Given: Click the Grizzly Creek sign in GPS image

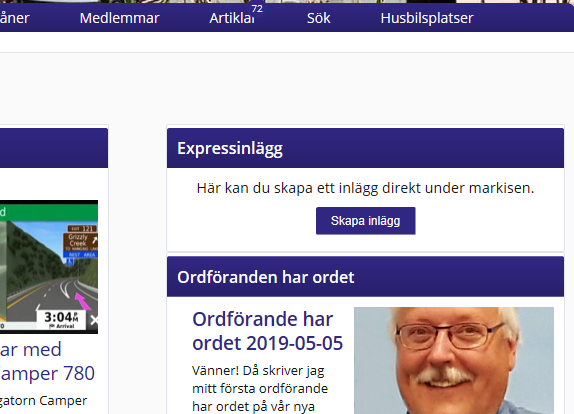Looking at the screenshot, I should point(78,240).
